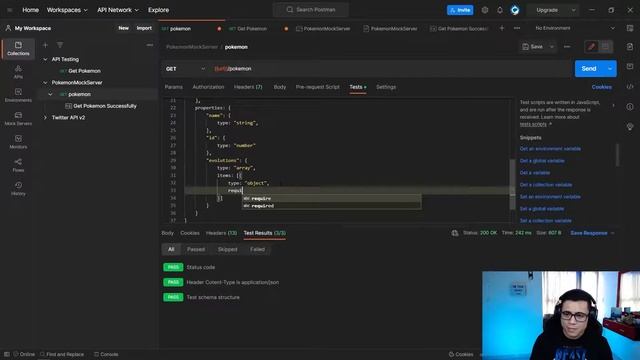Viewport: 640px width, 360px height.
Task: Open the lightbulb icon in right sidebar
Action: pos(630,127)
